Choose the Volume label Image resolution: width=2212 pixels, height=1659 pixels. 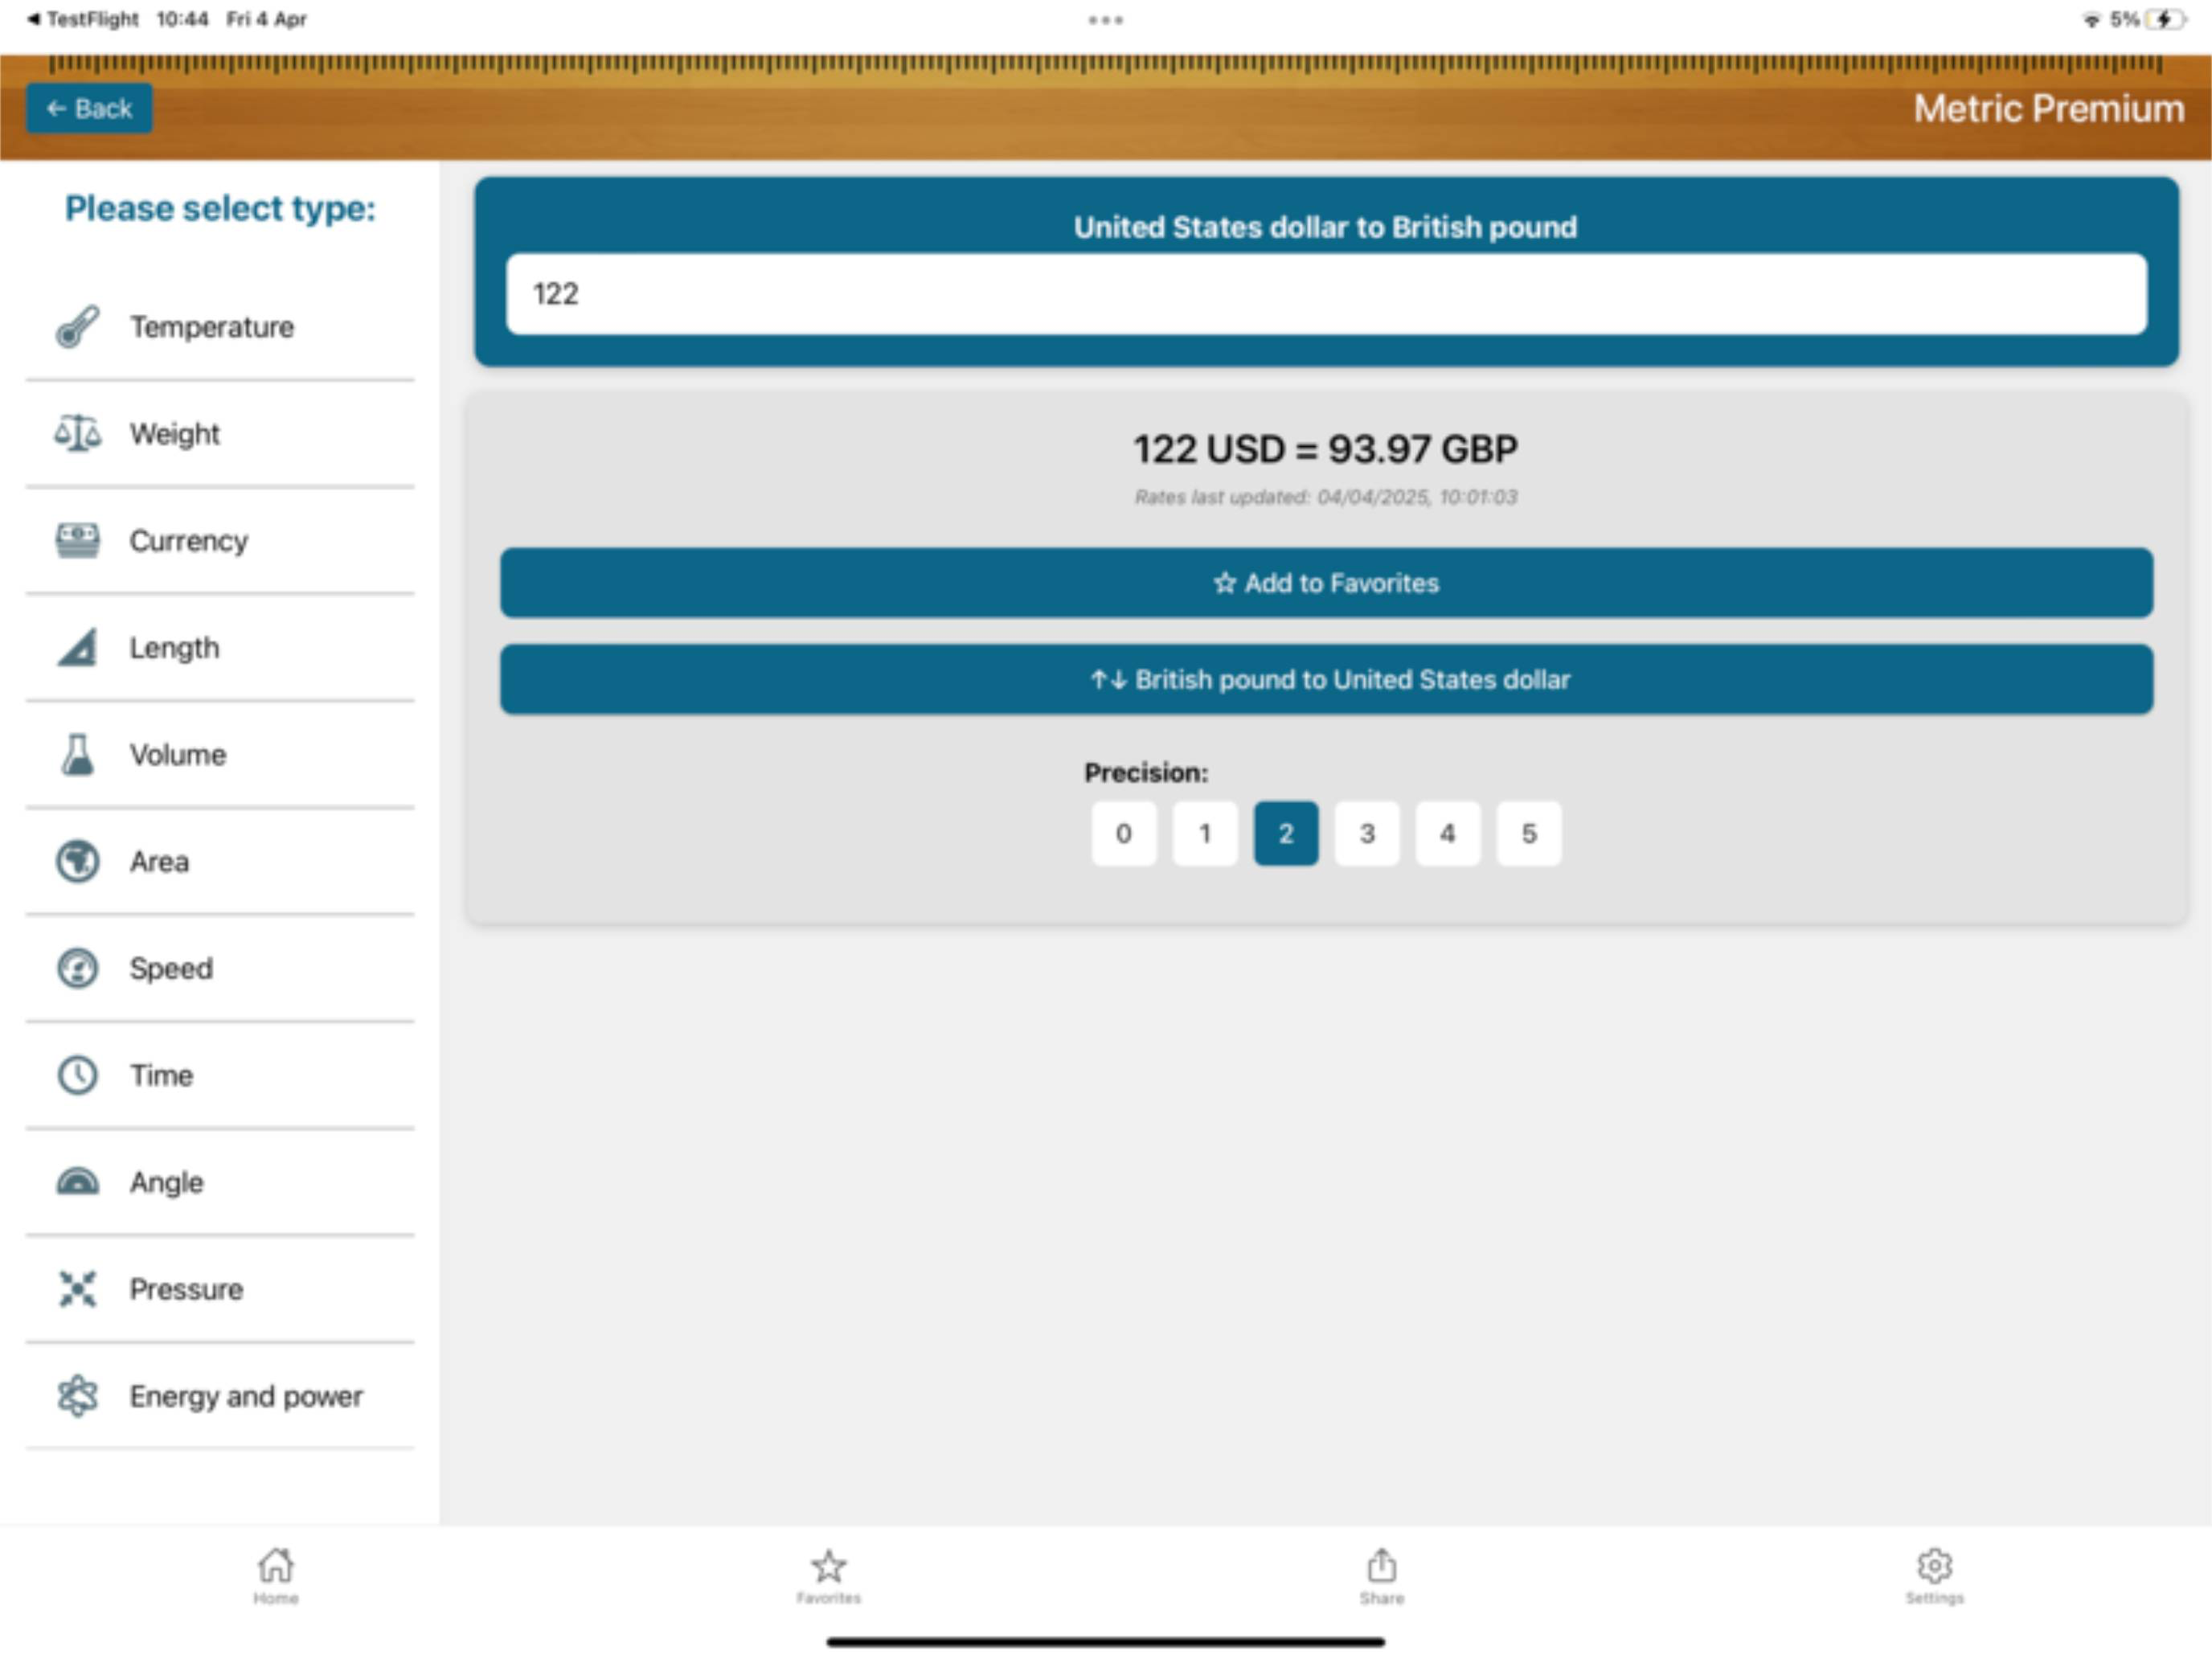point(178,755)
